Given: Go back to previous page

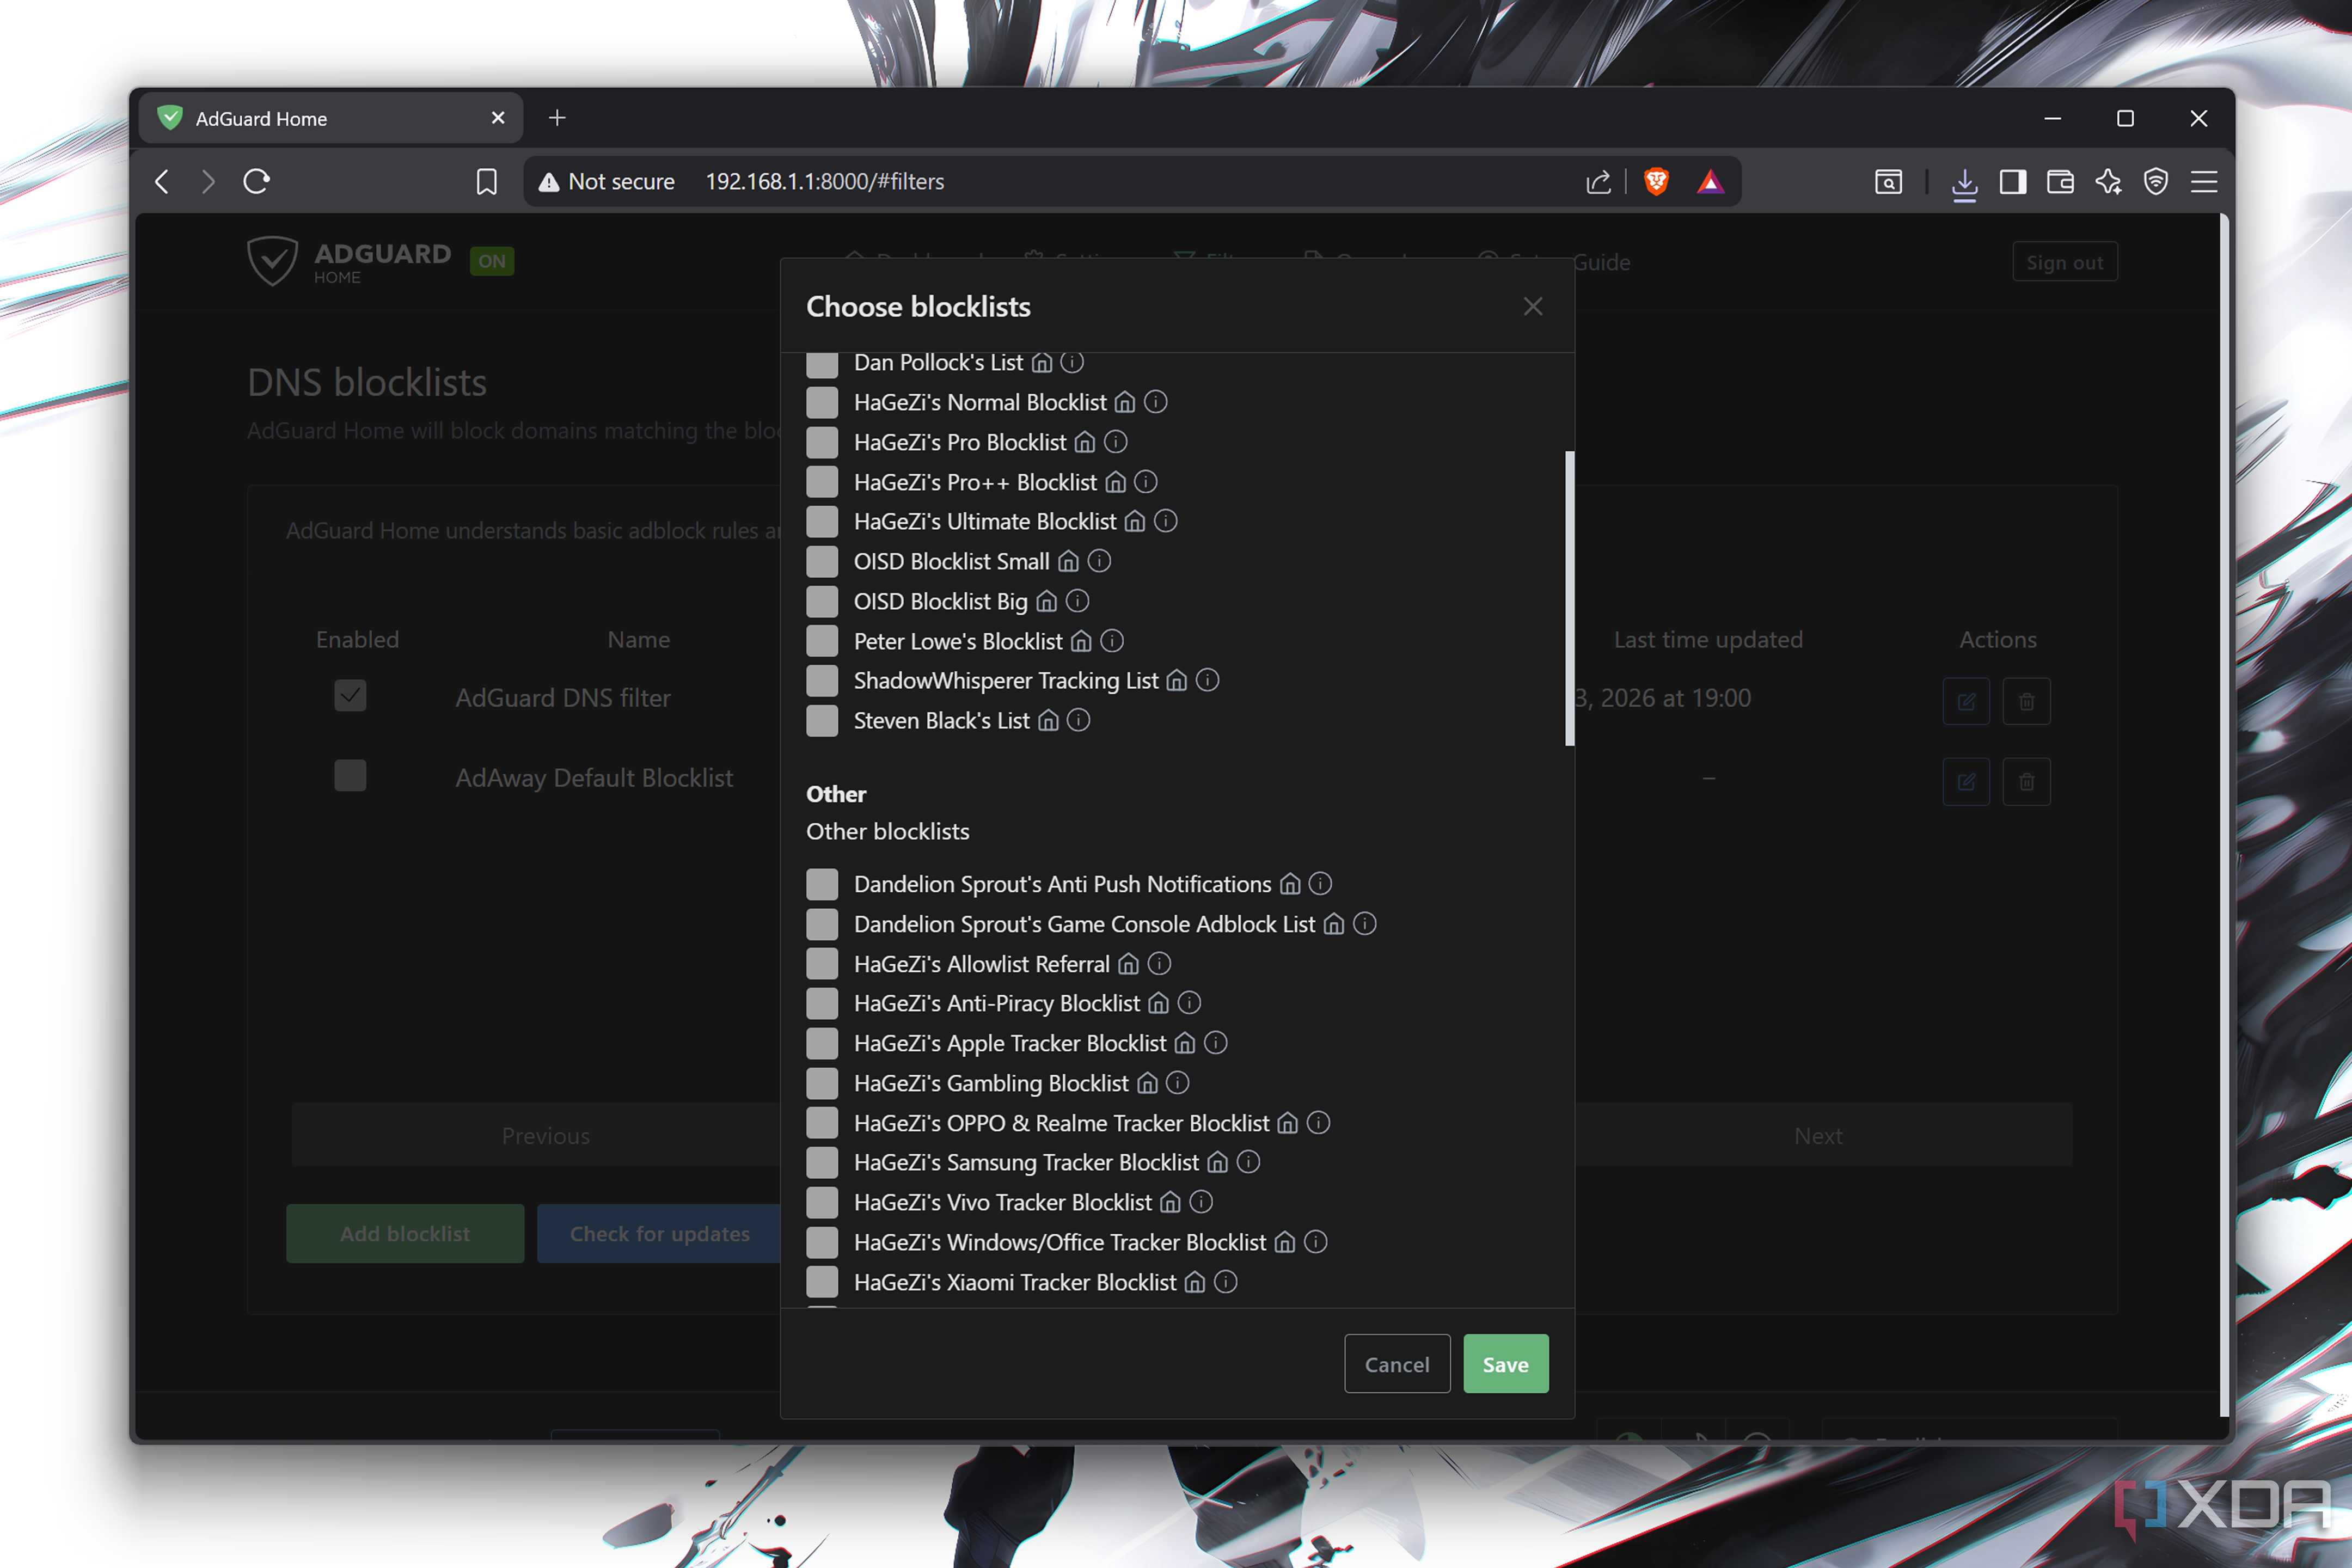Looking at the screenshot, I should pyautogui.click(x=162, y=181).
